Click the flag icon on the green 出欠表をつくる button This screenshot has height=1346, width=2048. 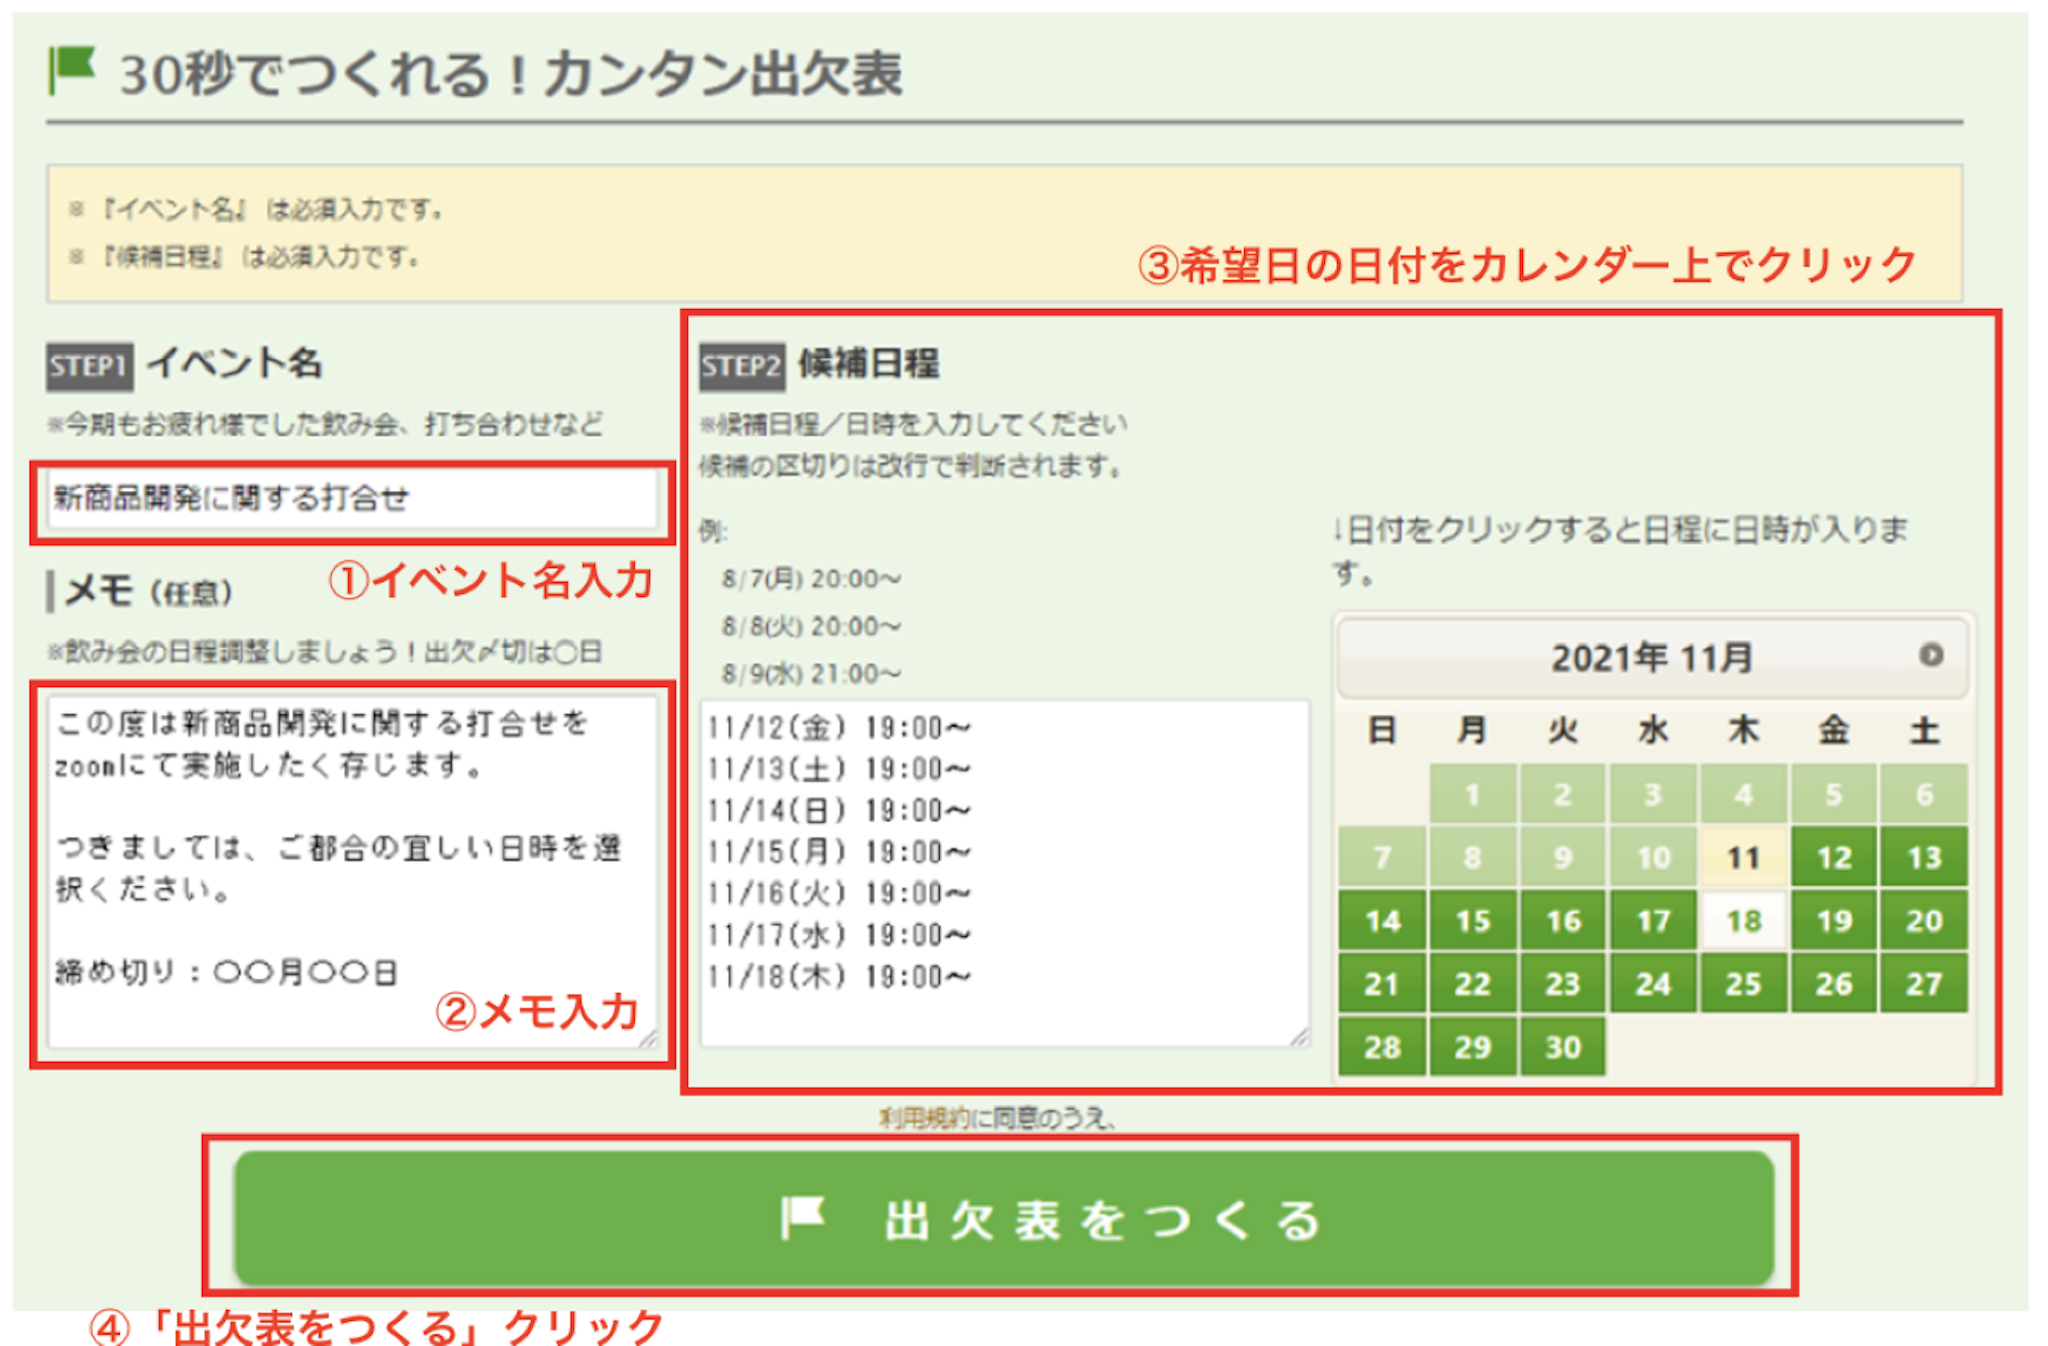click(803, 1218)
